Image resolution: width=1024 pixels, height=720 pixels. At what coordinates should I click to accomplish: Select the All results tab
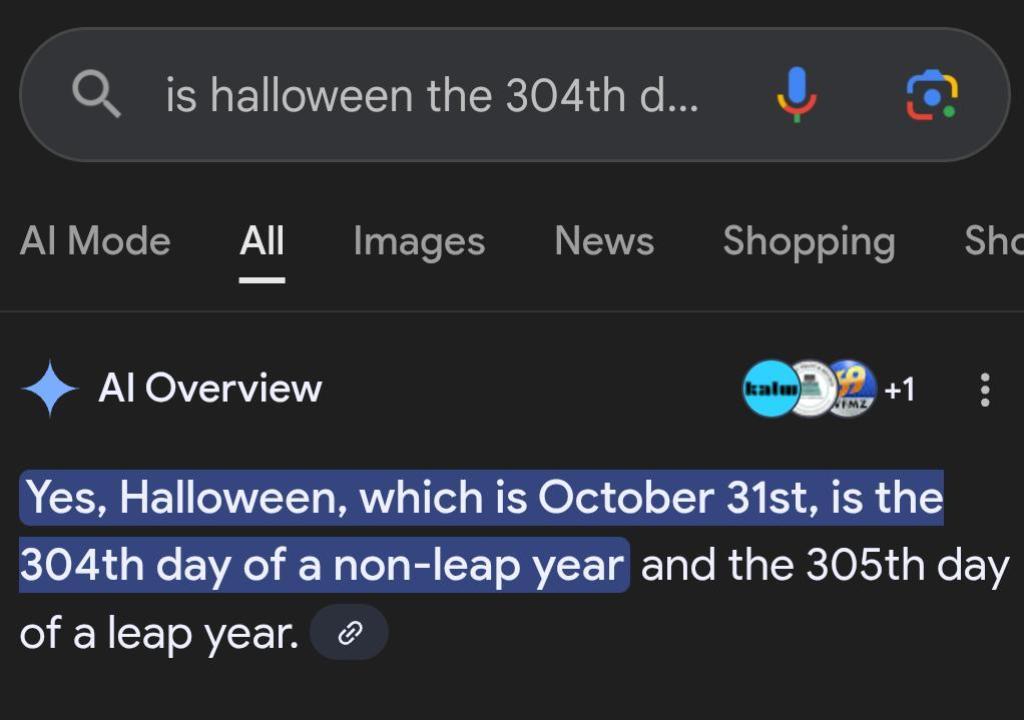click(262, 241)
